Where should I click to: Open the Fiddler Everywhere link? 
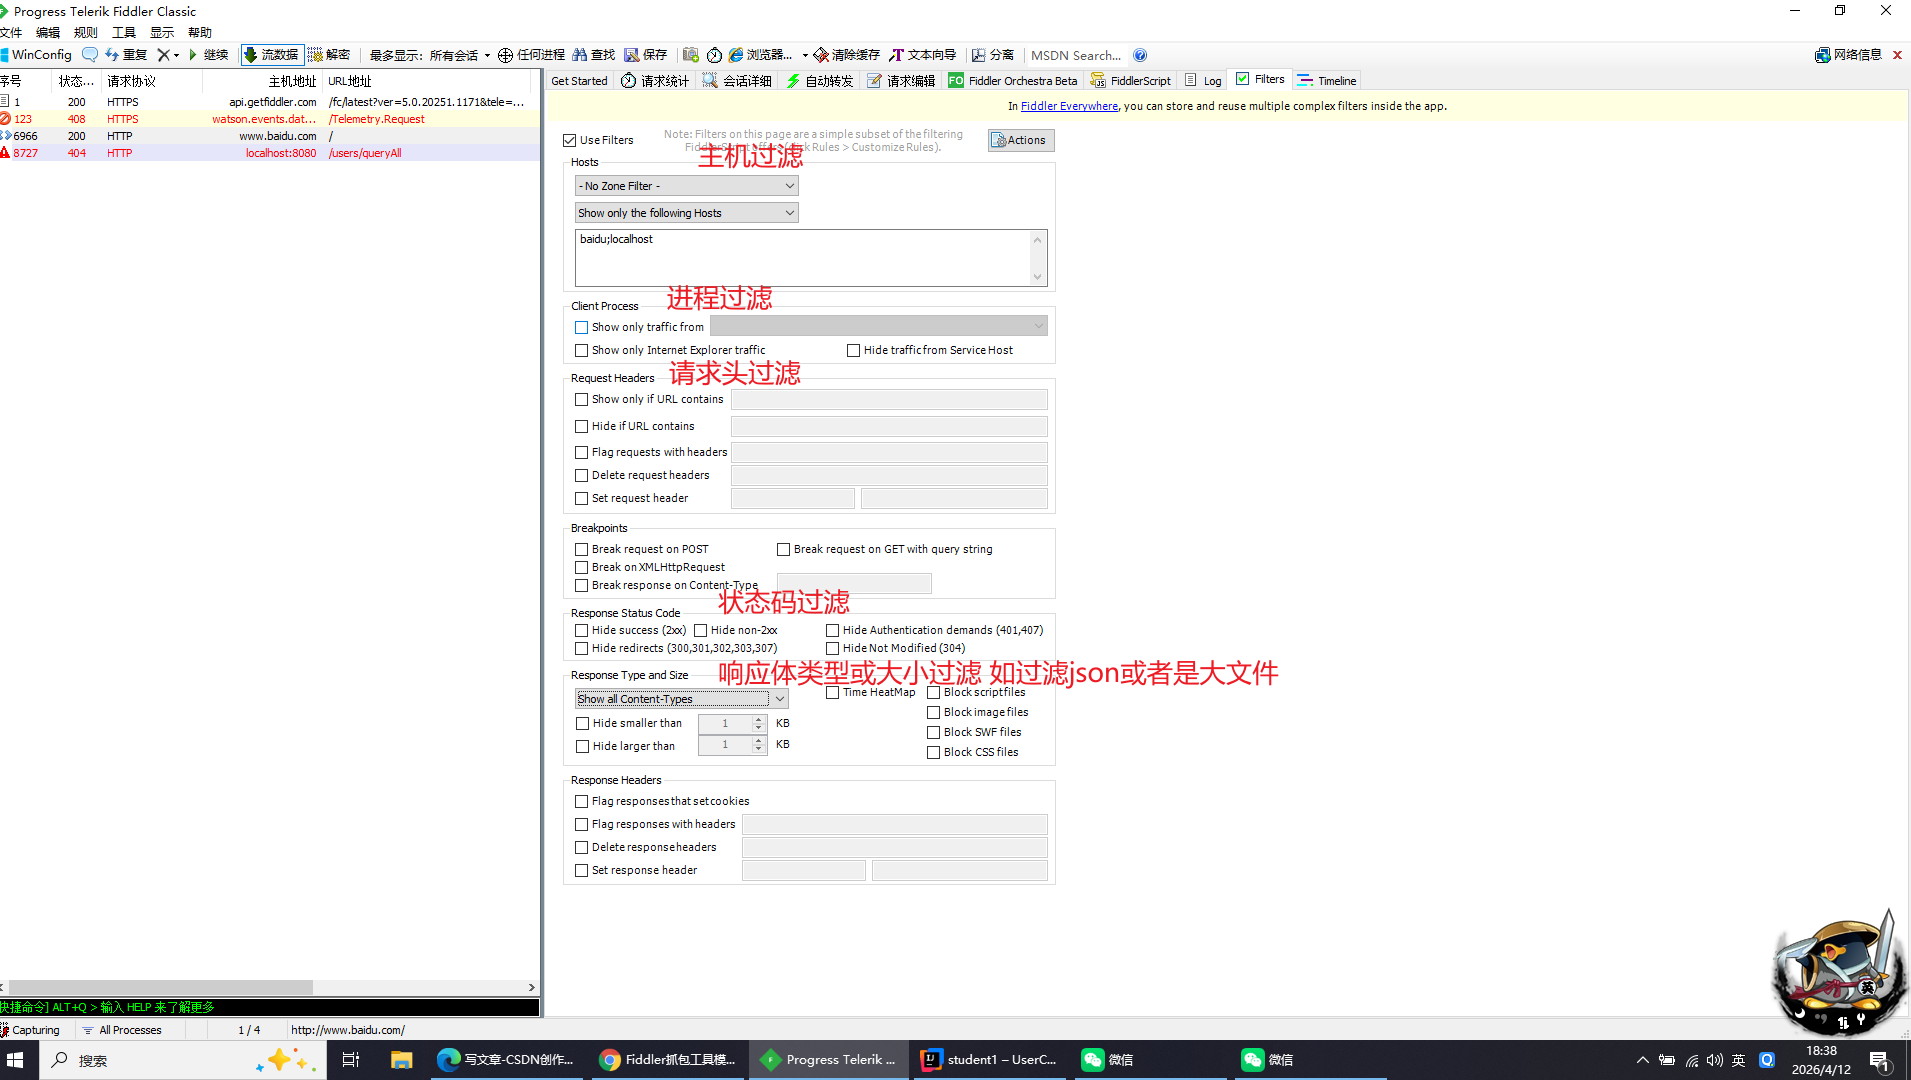click(x=1069, y=106)
